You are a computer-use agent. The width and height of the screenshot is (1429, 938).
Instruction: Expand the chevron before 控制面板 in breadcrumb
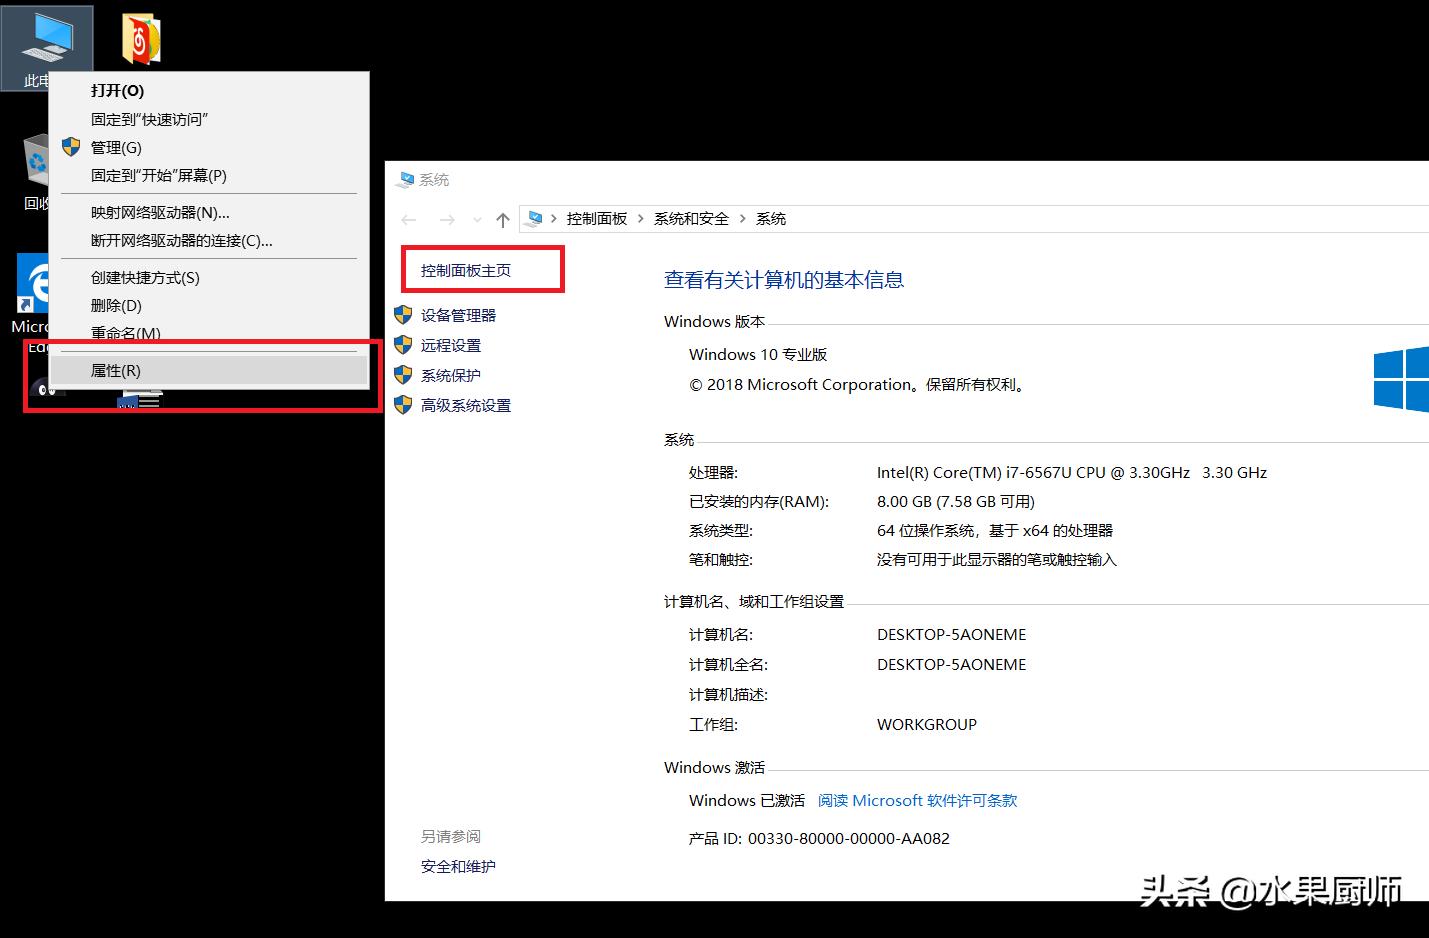[554, 219]
